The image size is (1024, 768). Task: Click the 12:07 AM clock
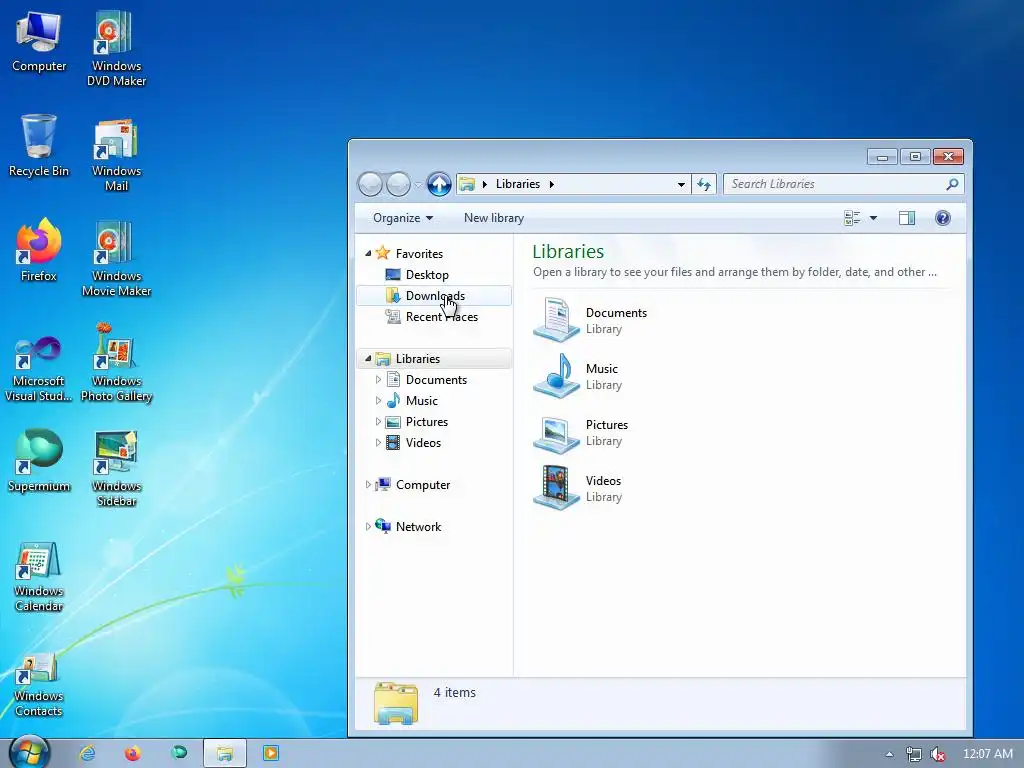(987, 754)
